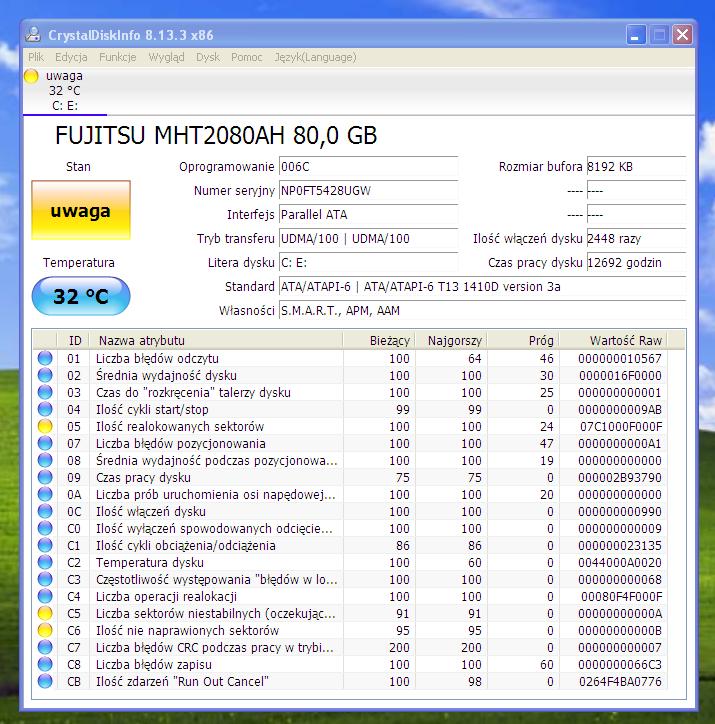Click status icon for attribute 02

[45, 375]
